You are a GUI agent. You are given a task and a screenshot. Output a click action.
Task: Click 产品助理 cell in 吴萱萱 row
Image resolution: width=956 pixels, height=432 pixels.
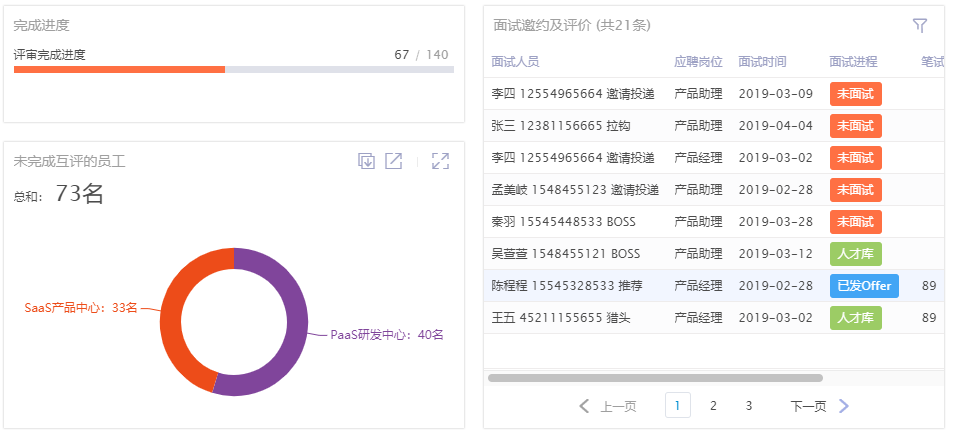point(698,253)
